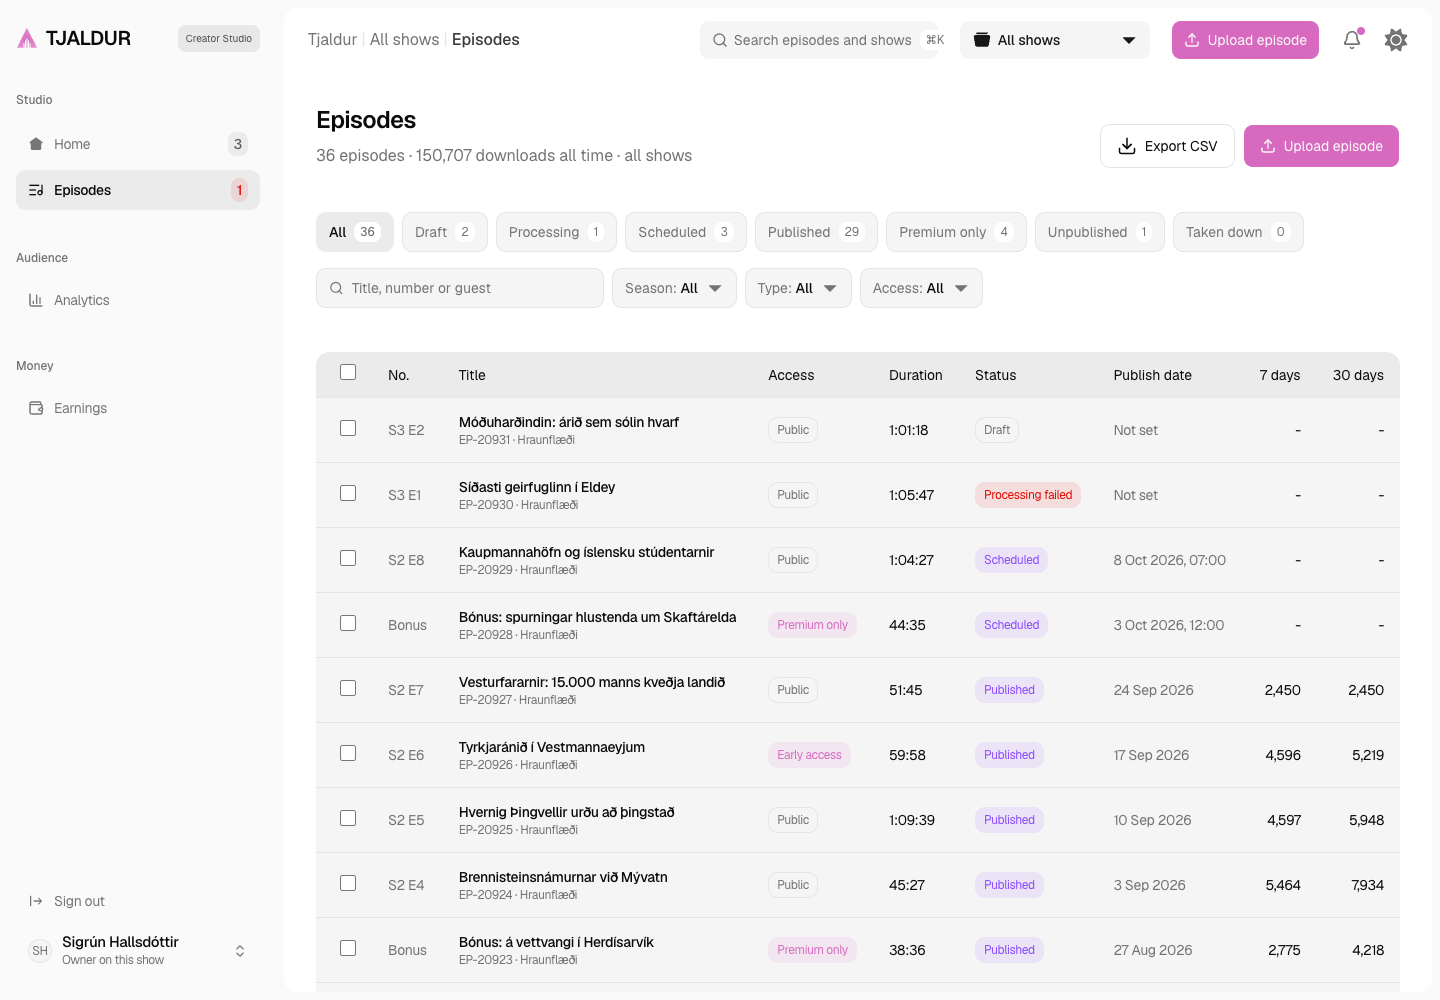Open the Type filter dropdown
Viewport: 1440px width, 1000px height.
pos(798,288)
